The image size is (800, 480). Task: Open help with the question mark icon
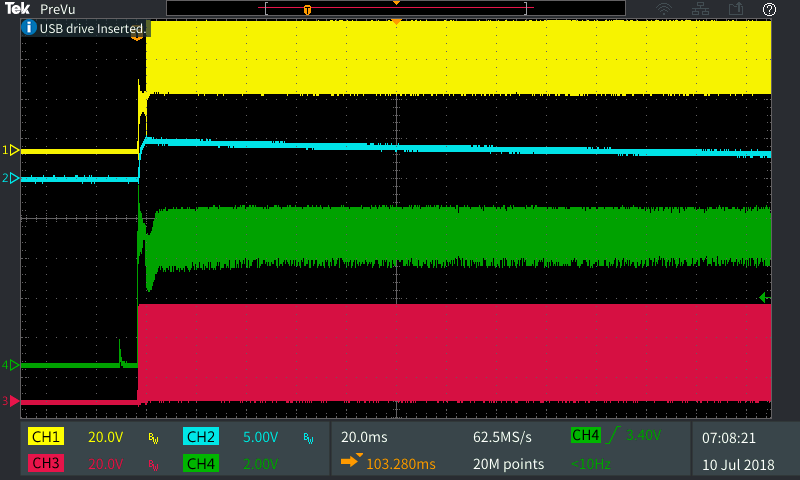769,9
